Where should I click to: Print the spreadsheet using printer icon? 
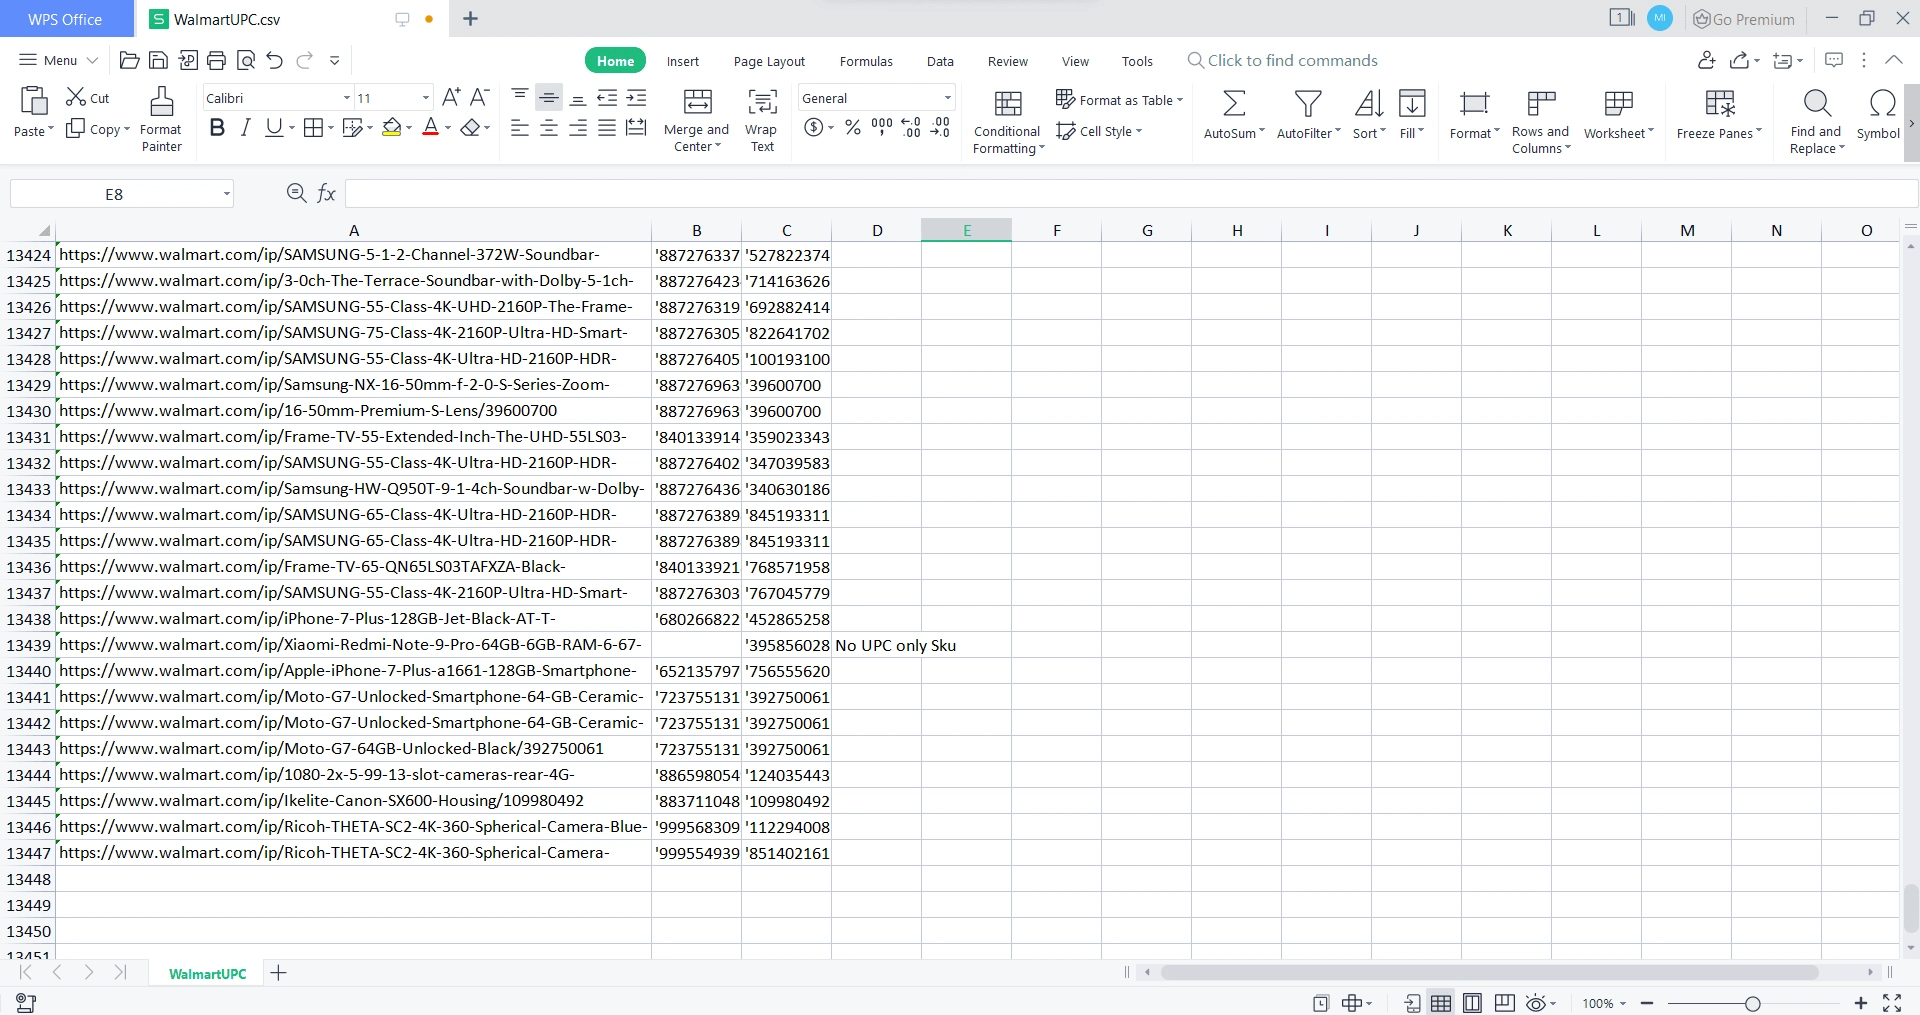[x=216, y=61]
